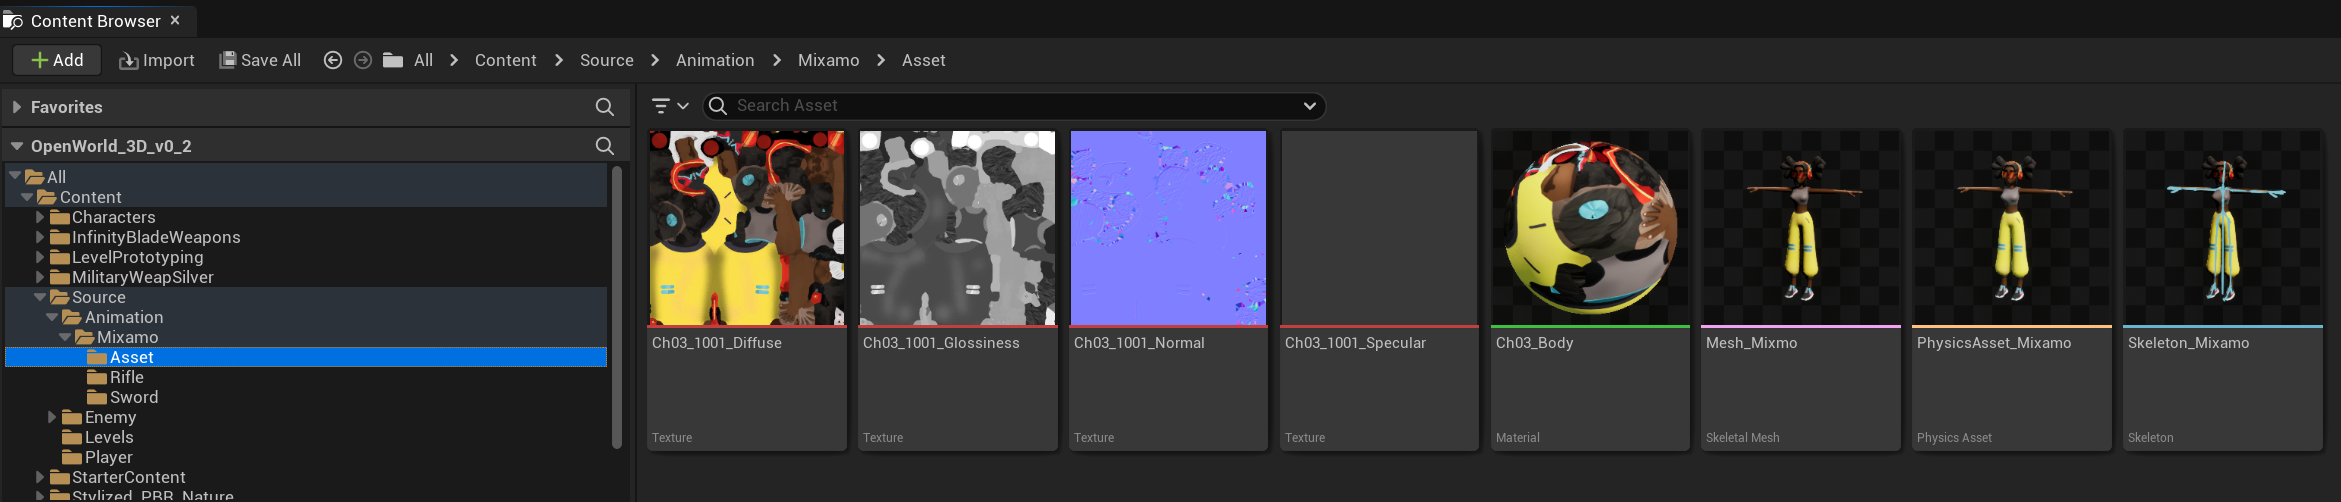Click the Import button

click(157, 60)
